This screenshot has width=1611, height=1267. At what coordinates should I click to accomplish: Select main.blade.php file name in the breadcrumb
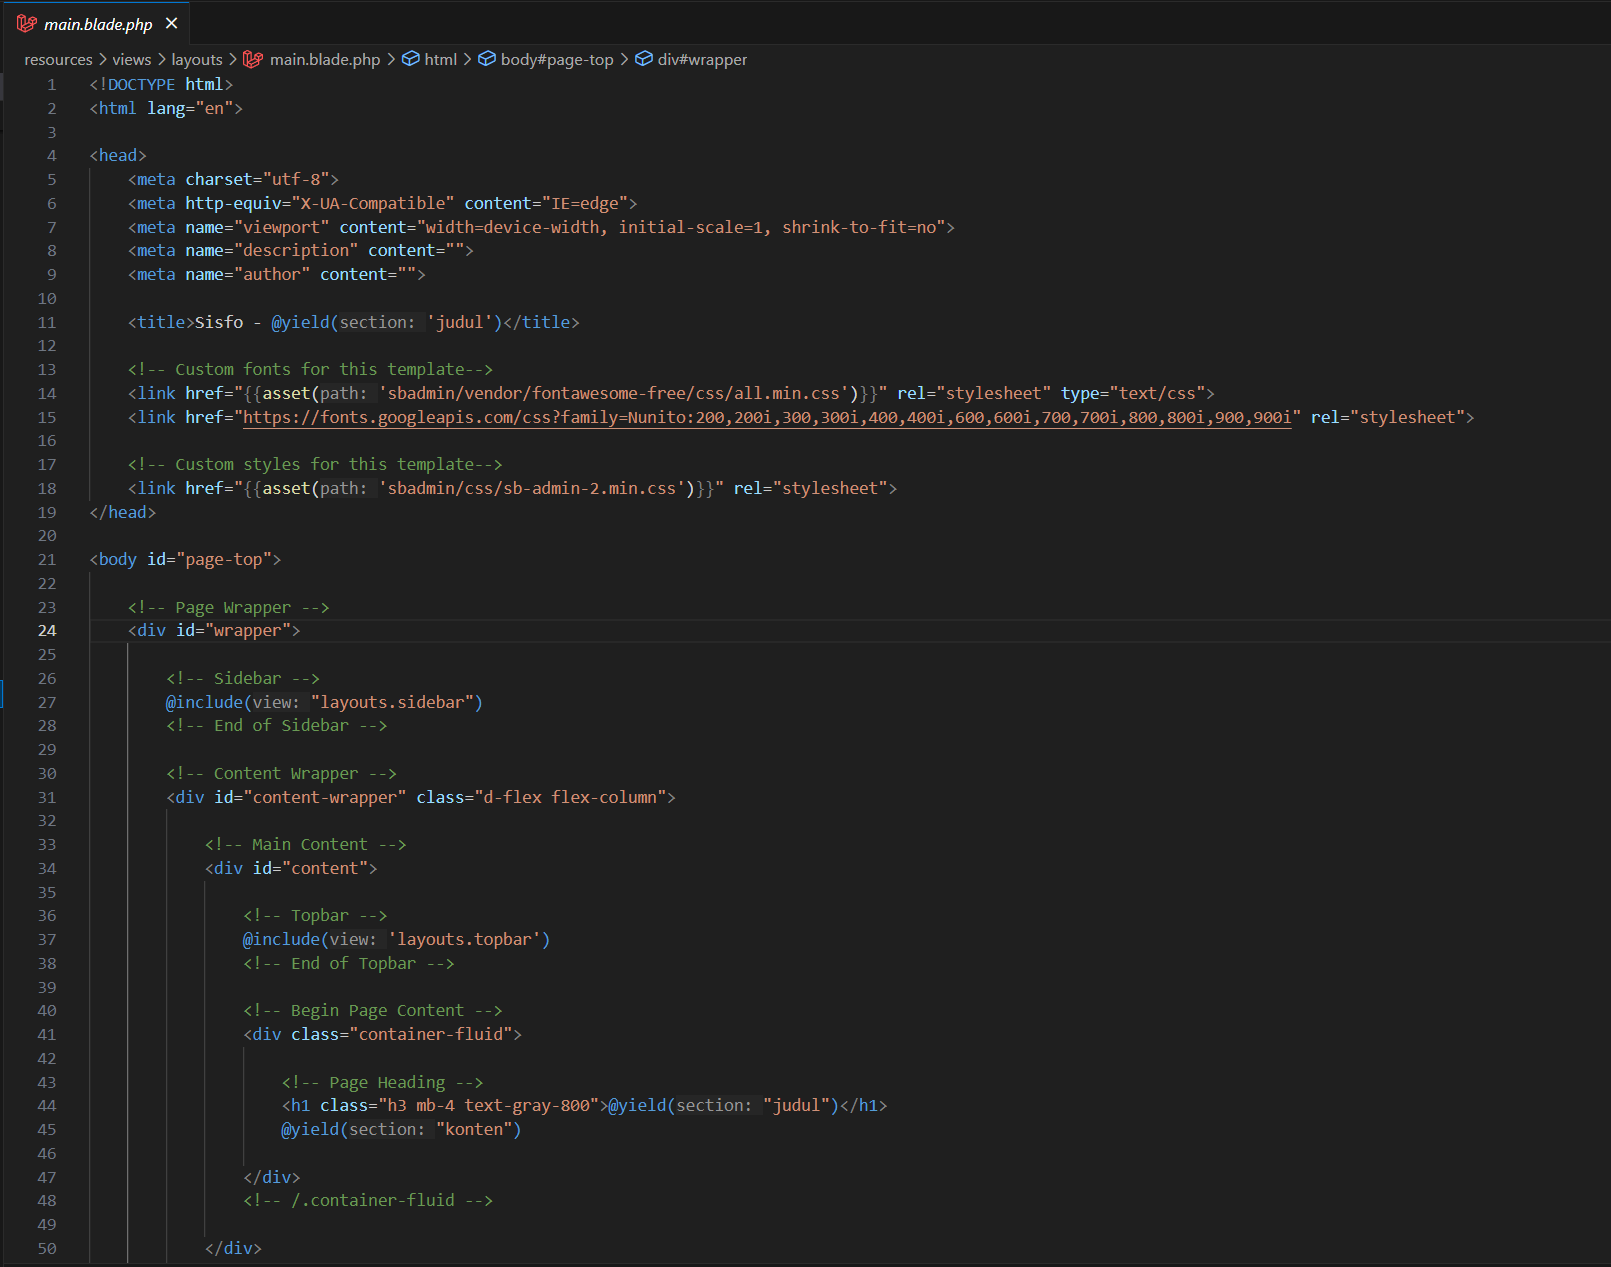click(325, 59)
